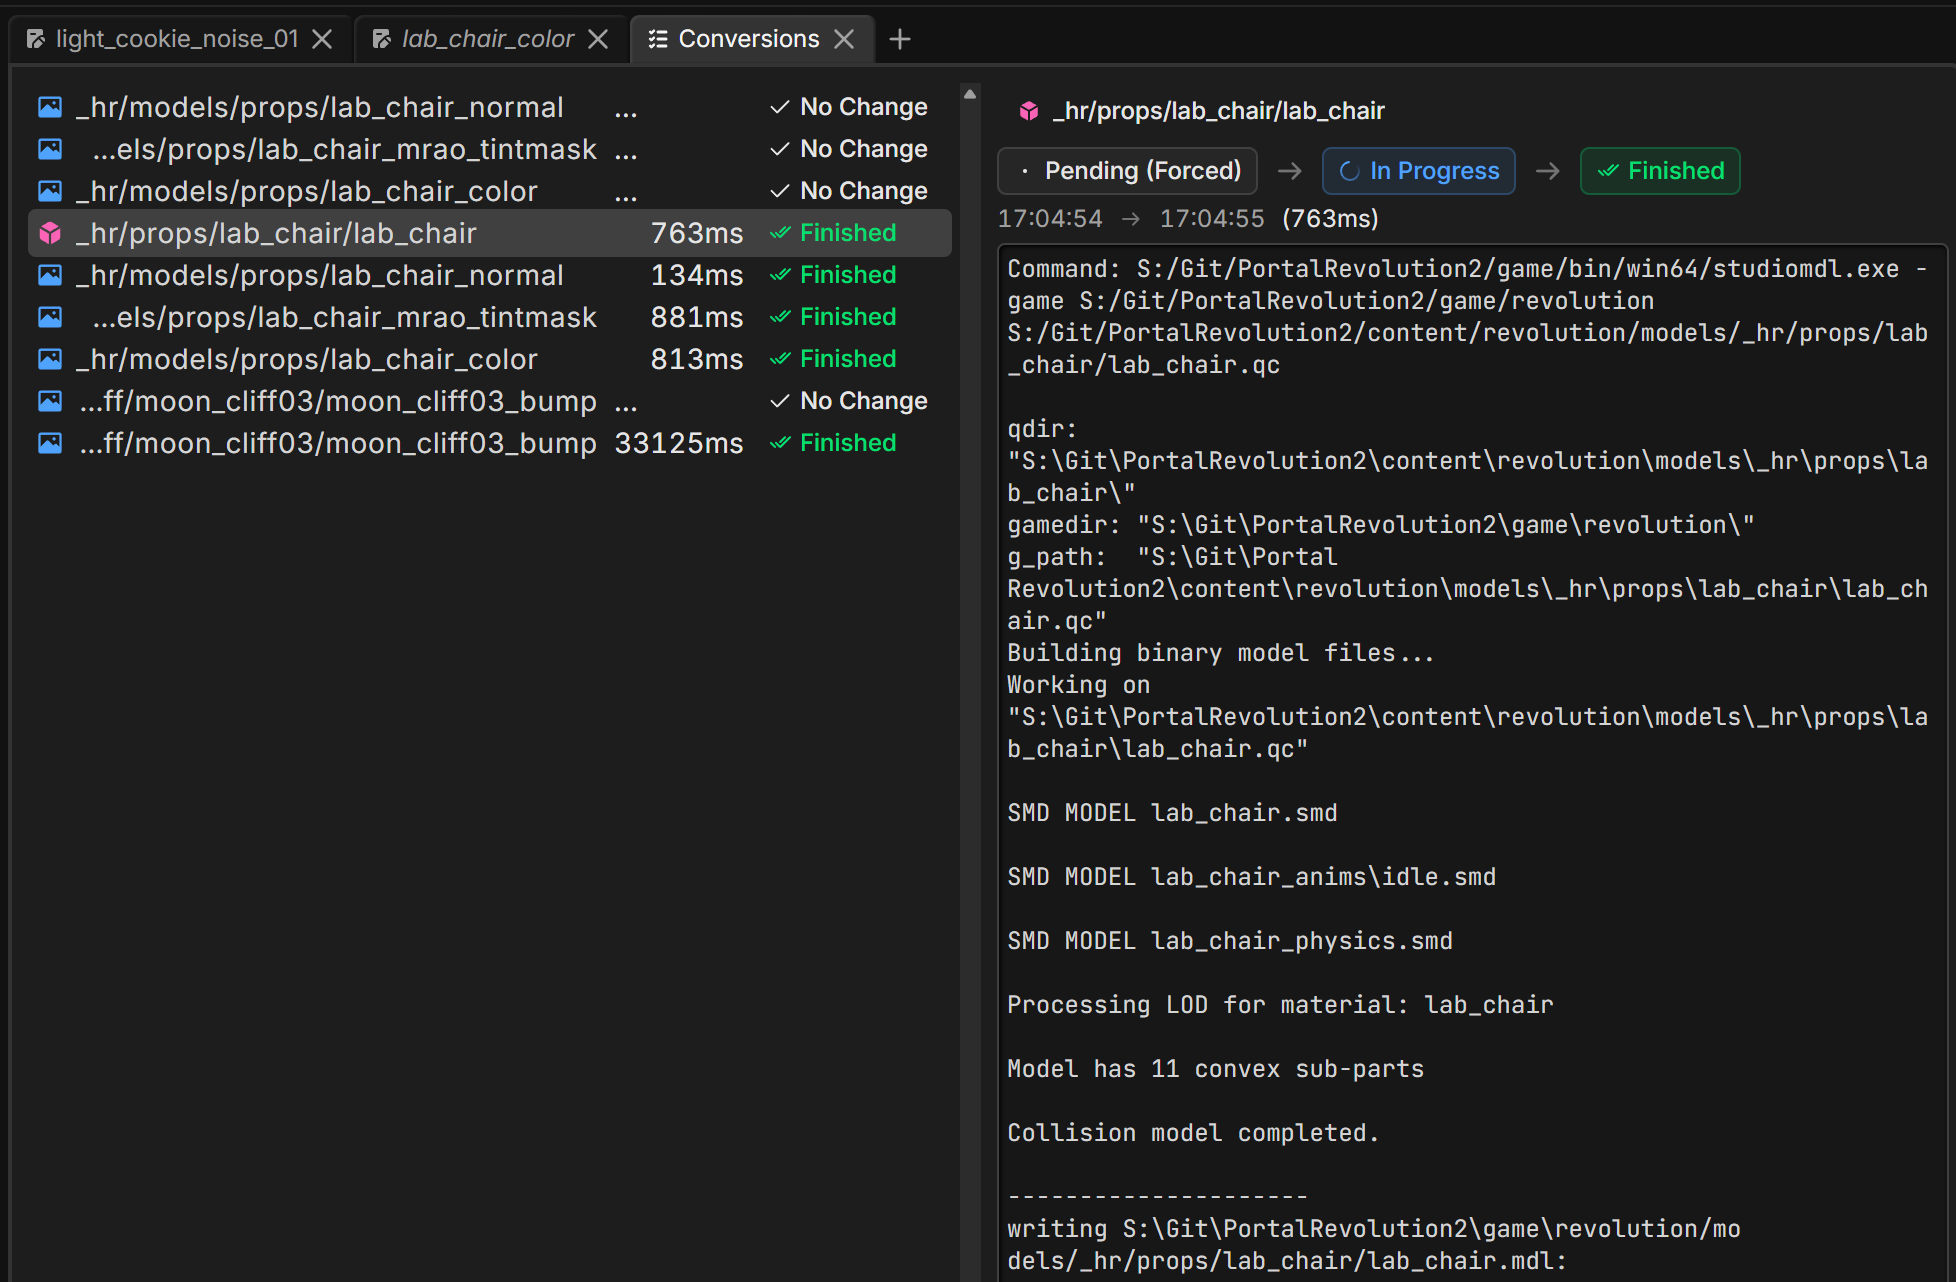Click the In Progress status step
Image resolution: width=1956 pixels, height=1282 pixels.
pos(1418,171)
